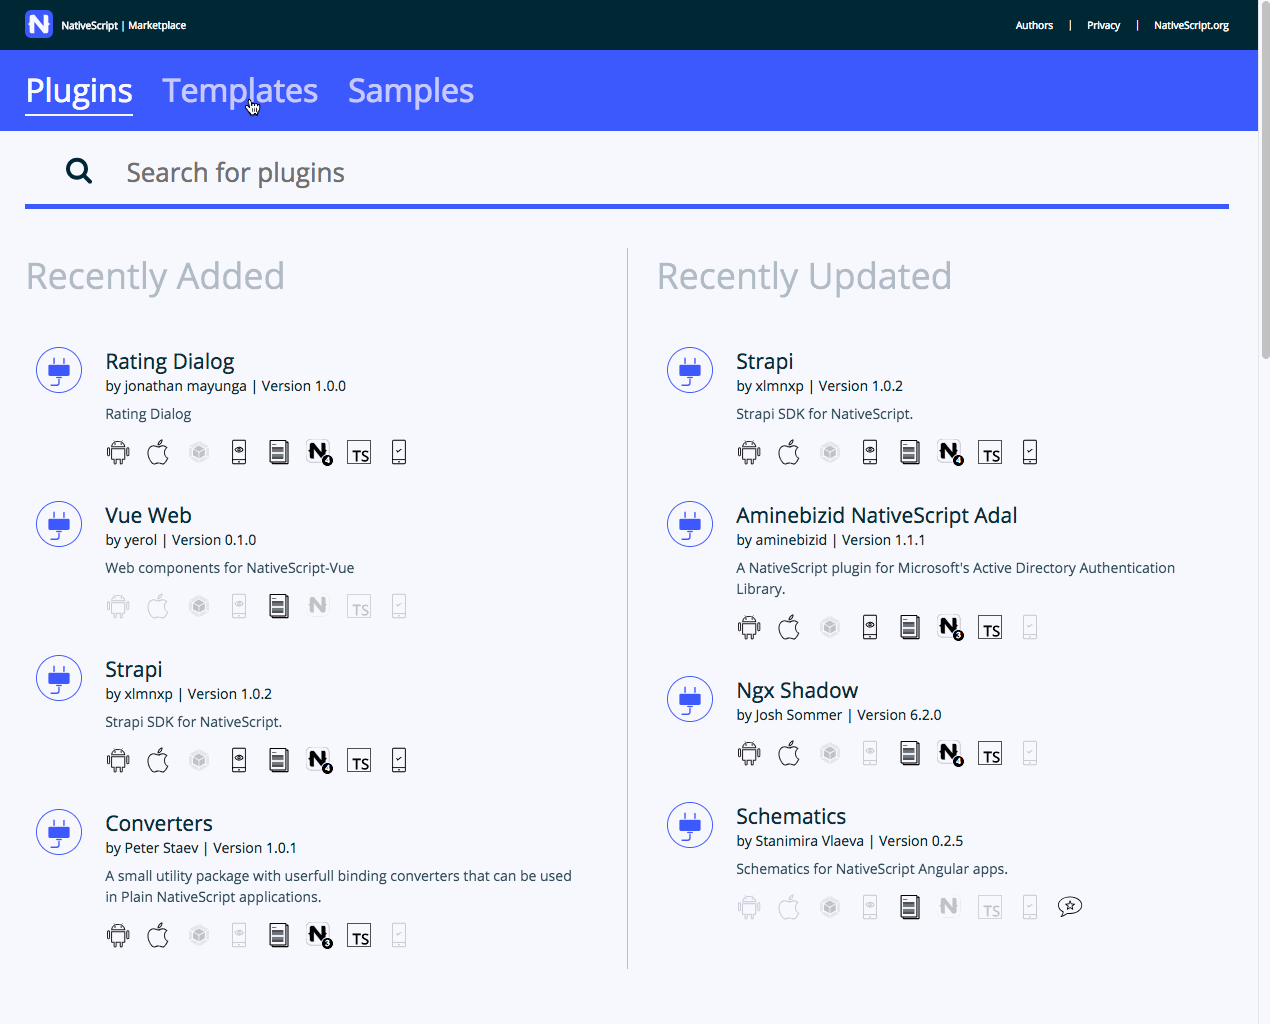Click Apple icon under Ngx Shadow
This screenshot has height=1024, width=1270.
pyautogui.click(x=789, y=753)
